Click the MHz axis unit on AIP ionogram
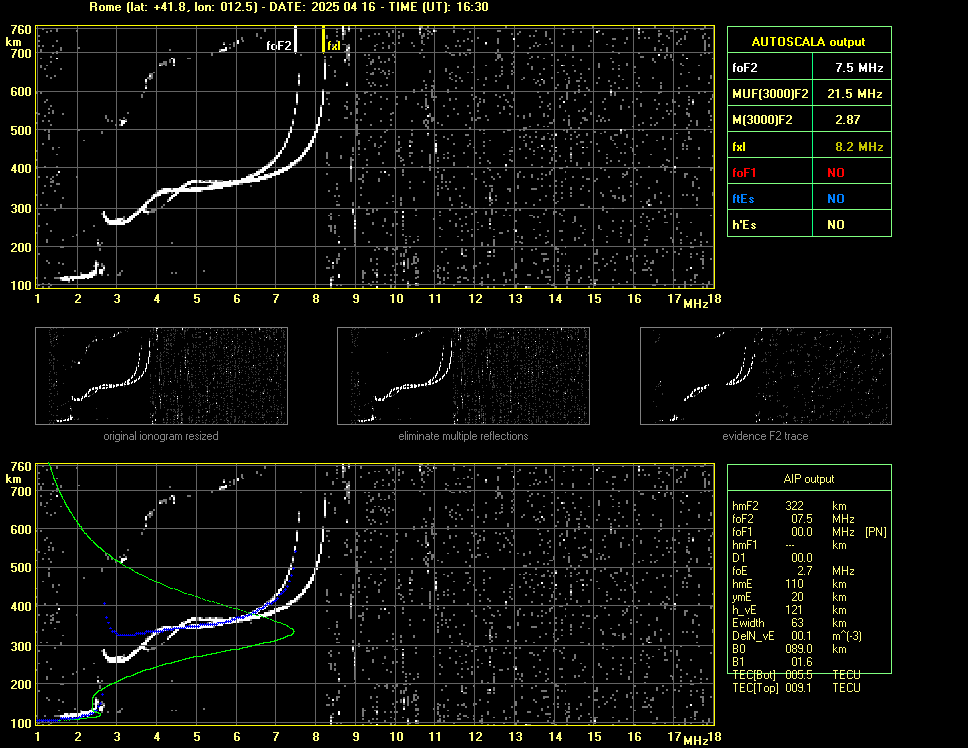Screen dimensions: 968x748 pyautogui.click(x=696, y=740)
